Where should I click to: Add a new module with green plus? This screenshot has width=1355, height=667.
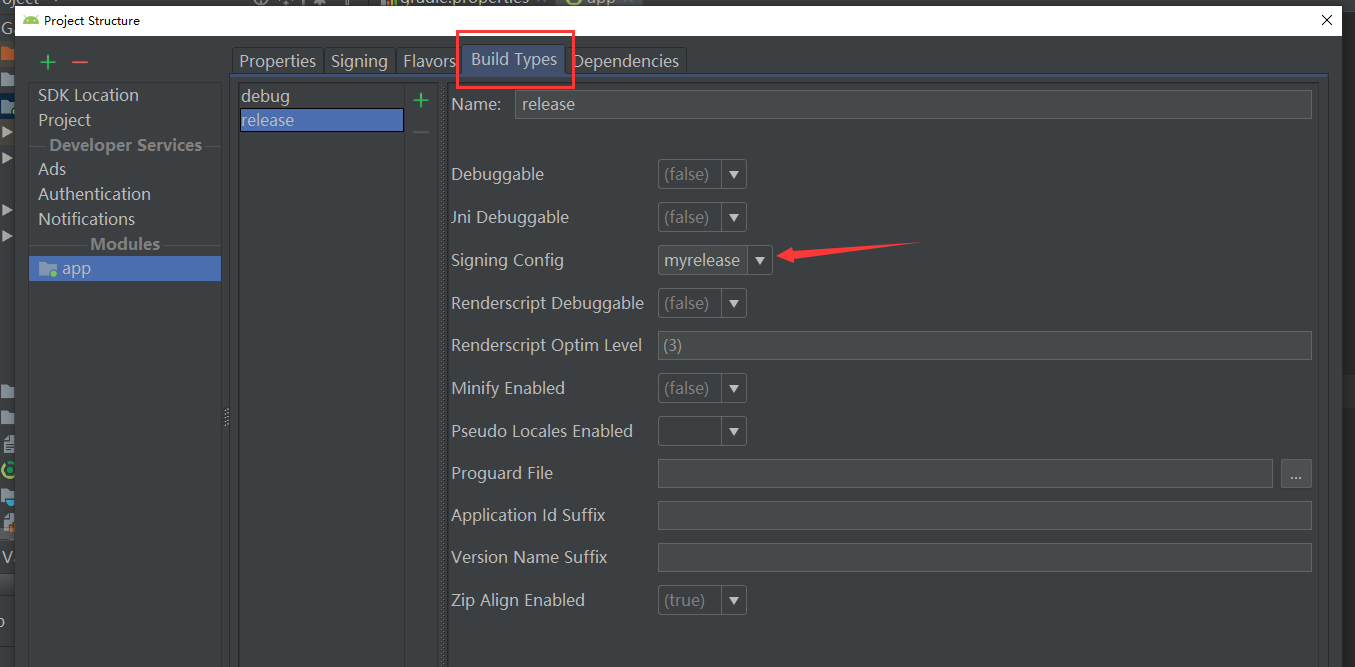pyautogui.click(x=48, y=62)
